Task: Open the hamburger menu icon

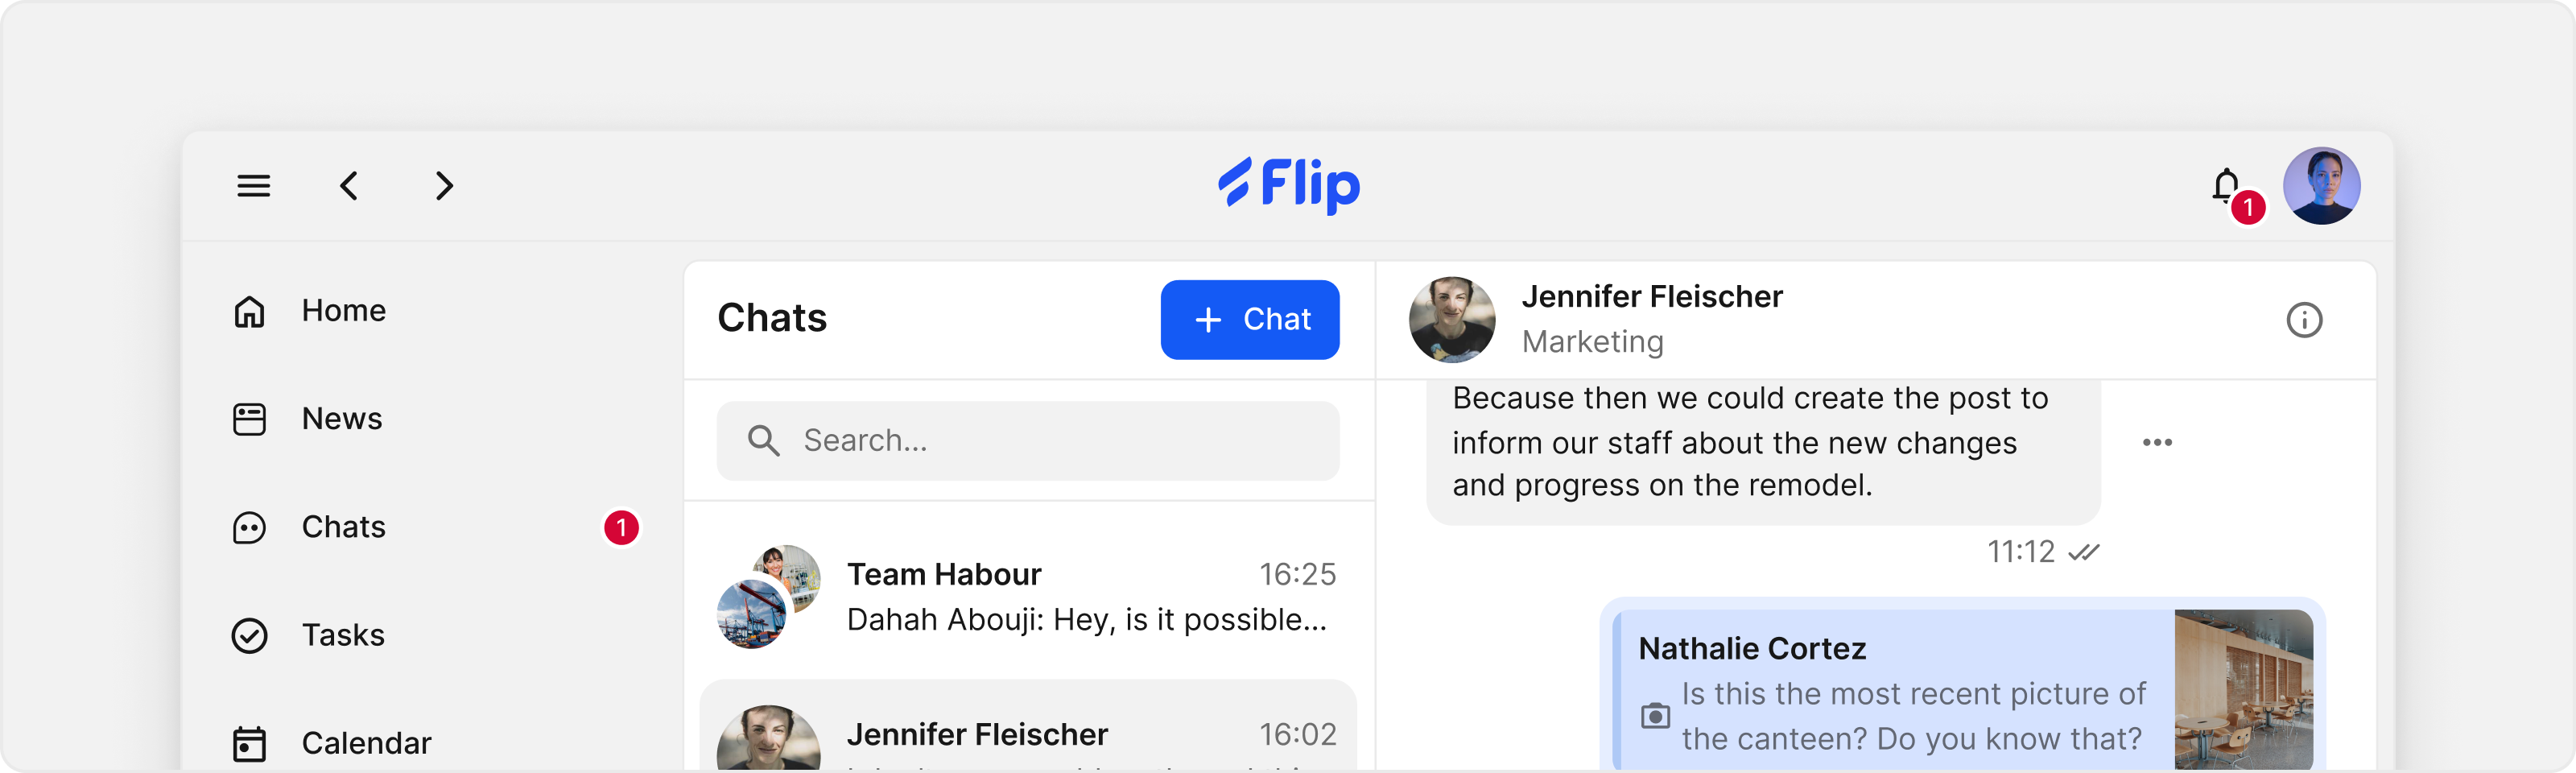Action: 253,186
